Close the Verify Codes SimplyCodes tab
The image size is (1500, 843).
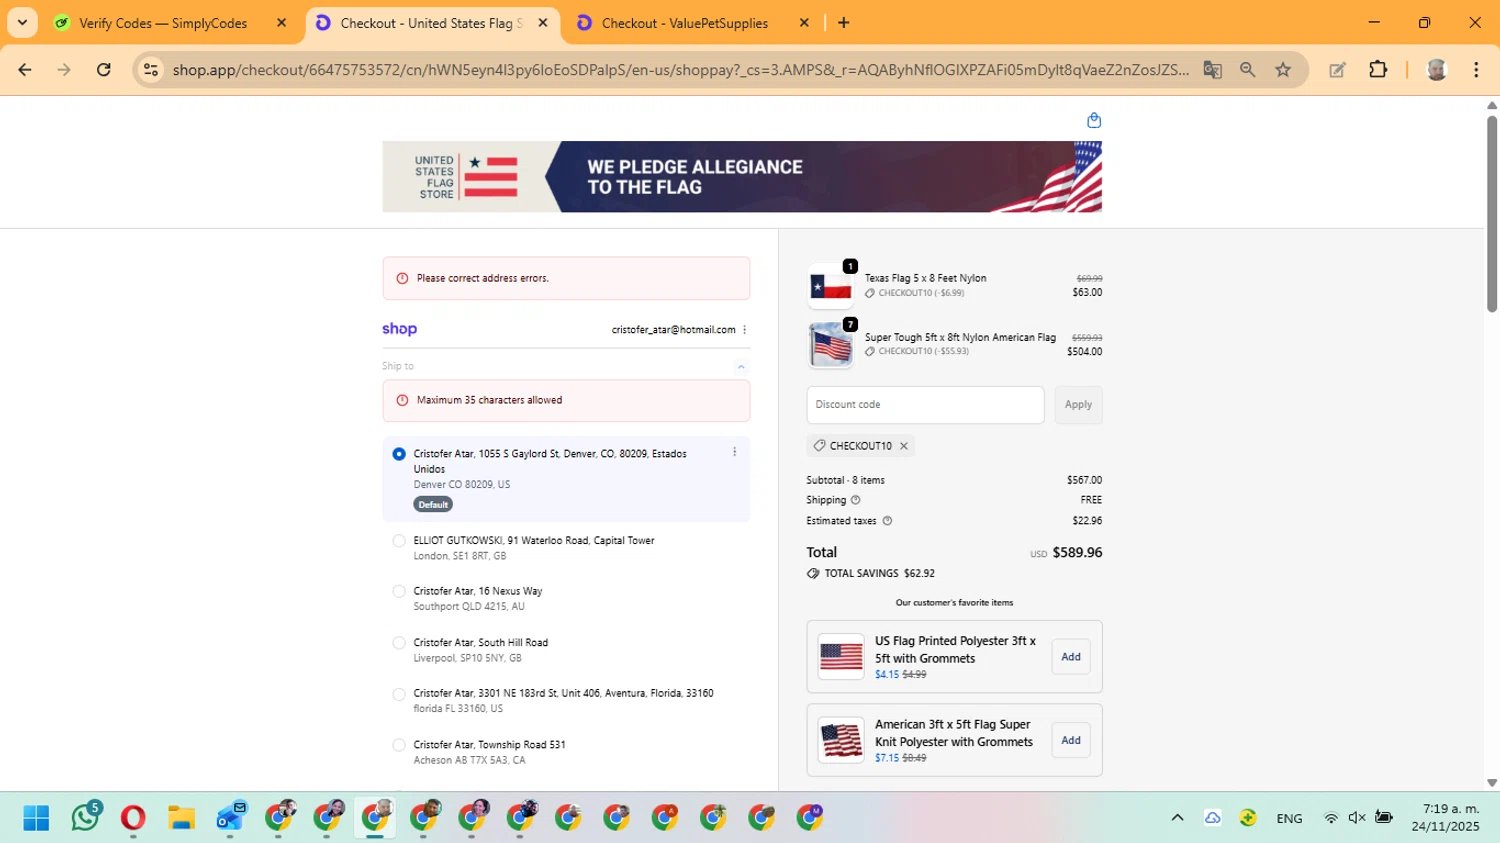[x=281, y=23]
